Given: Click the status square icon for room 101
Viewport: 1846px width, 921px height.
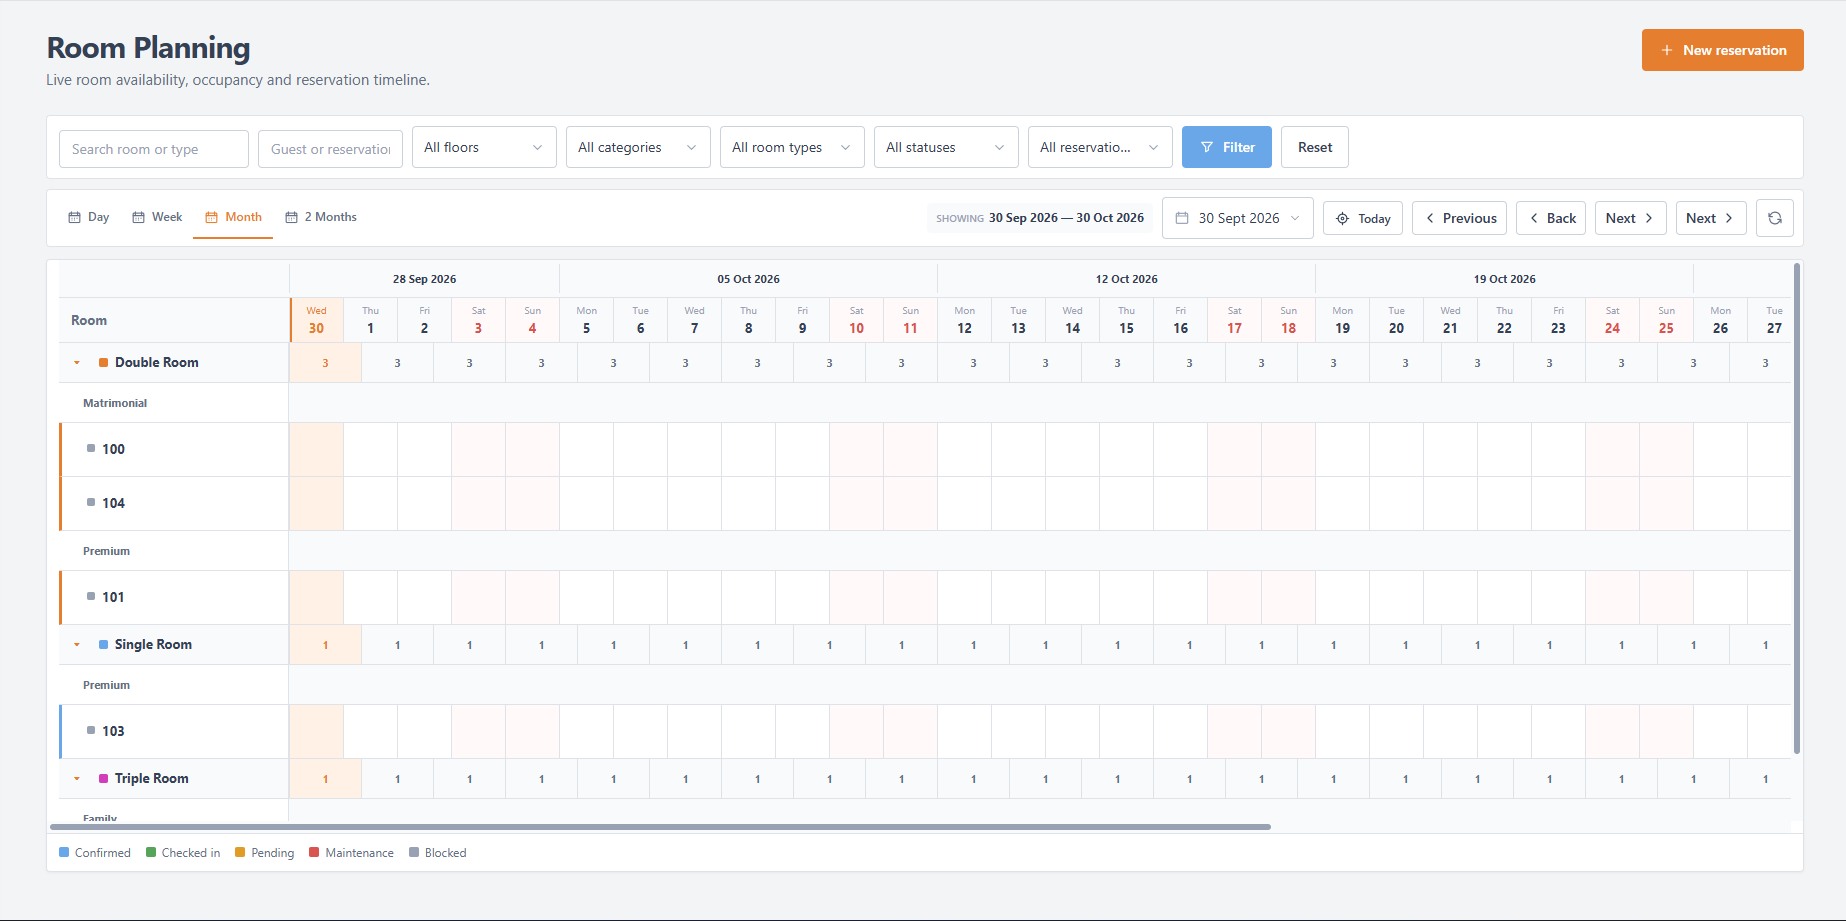Looking at the screenshot, I should click(x=91, y=596).
